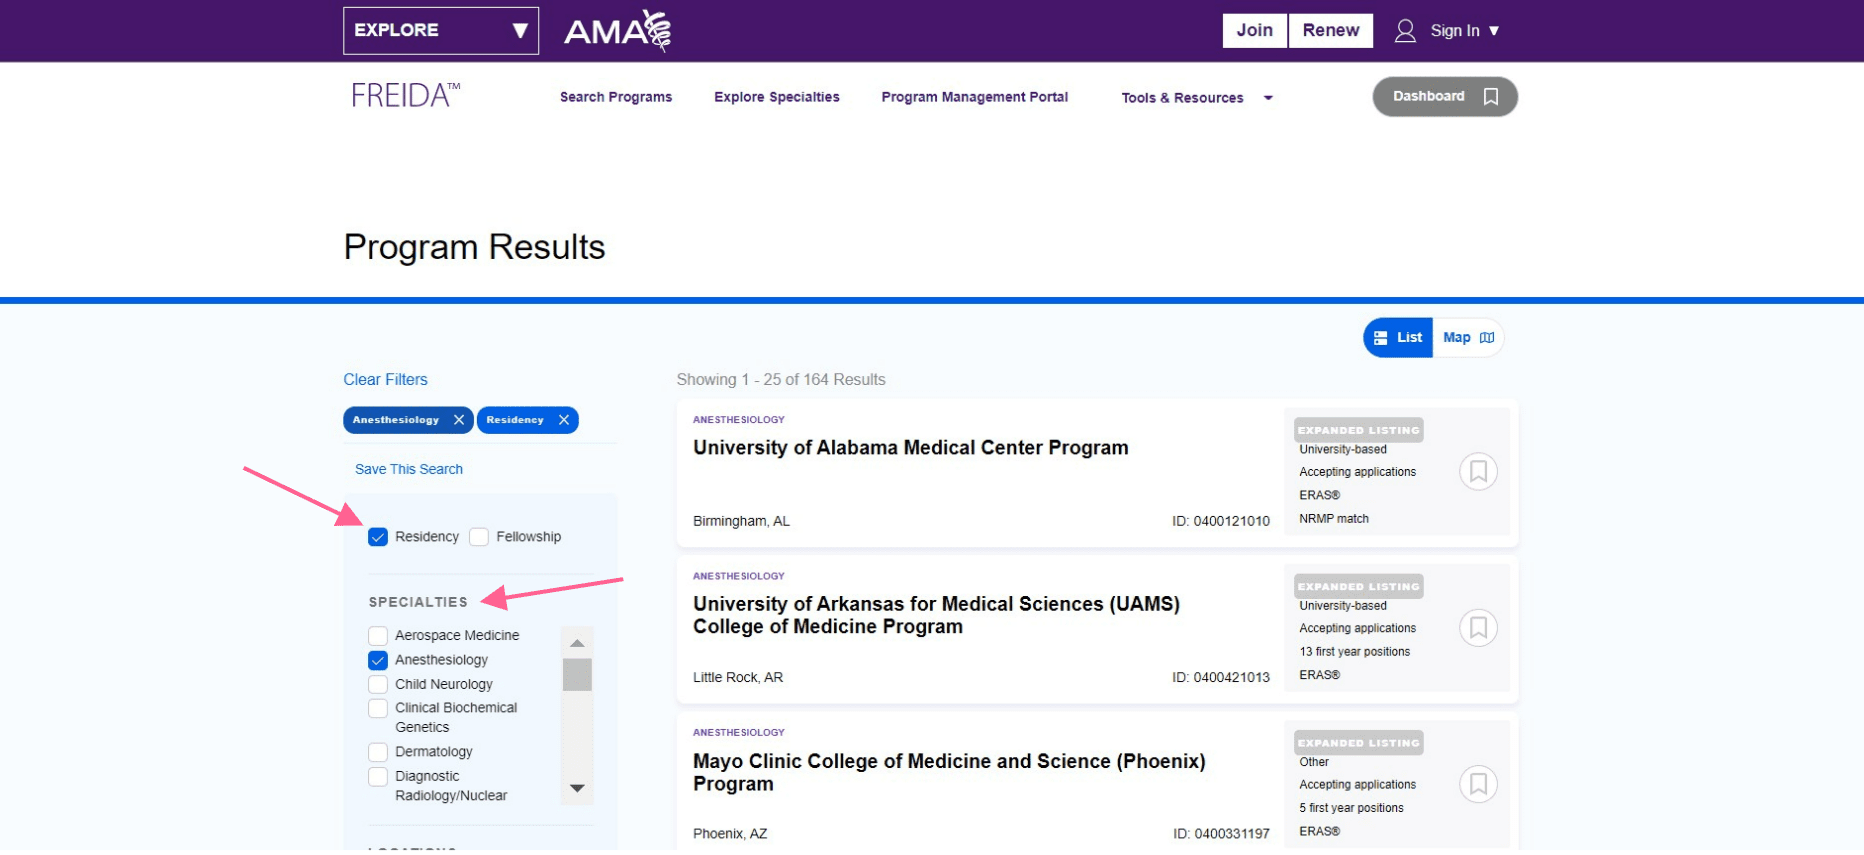Click Expanded Listing badge on Mayo program
Image resolution: width=1864 pixels, height=855 pixels.
(x=1358, y=743)
